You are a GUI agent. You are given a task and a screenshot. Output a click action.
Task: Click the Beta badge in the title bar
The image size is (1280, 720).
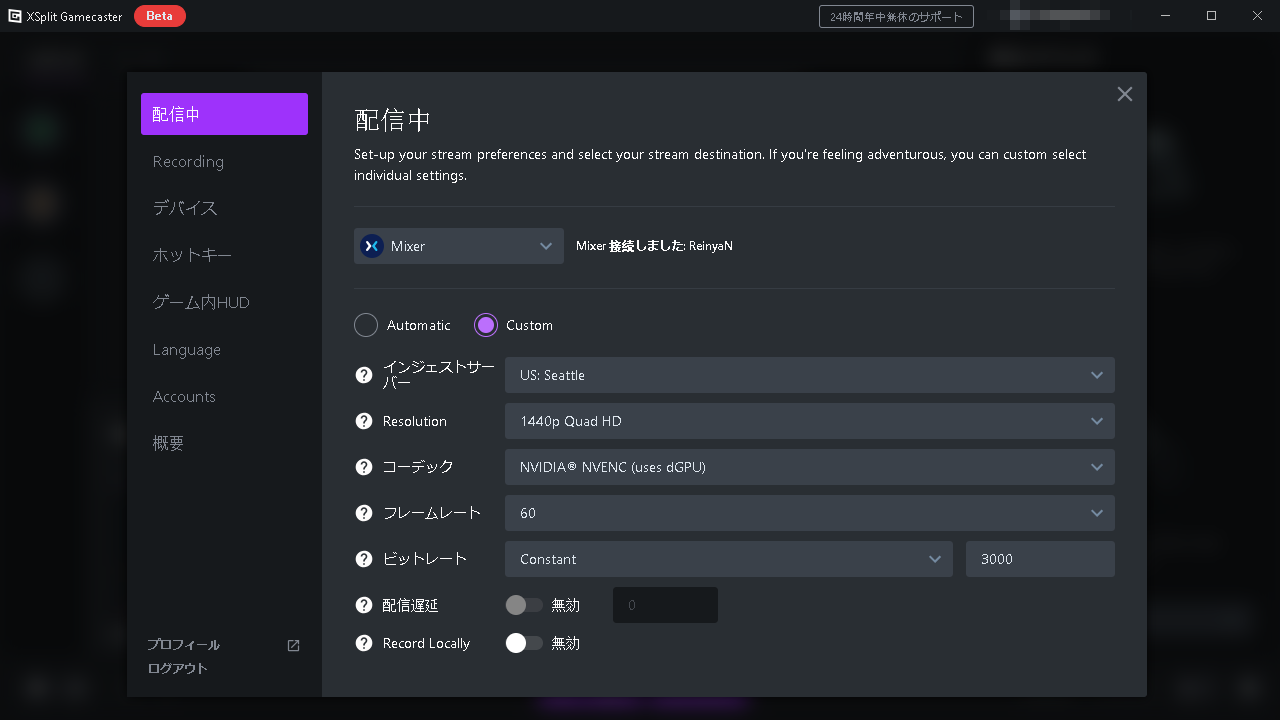[159, 16]
